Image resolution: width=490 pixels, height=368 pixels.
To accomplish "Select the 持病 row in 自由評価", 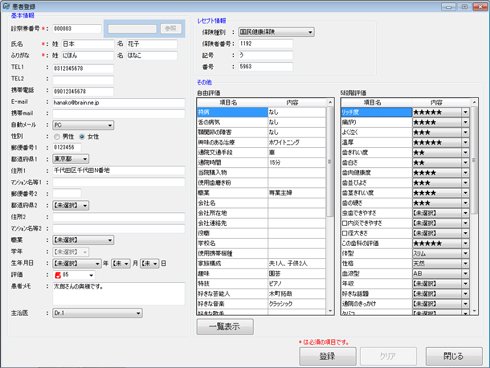I will click(261, 112).
